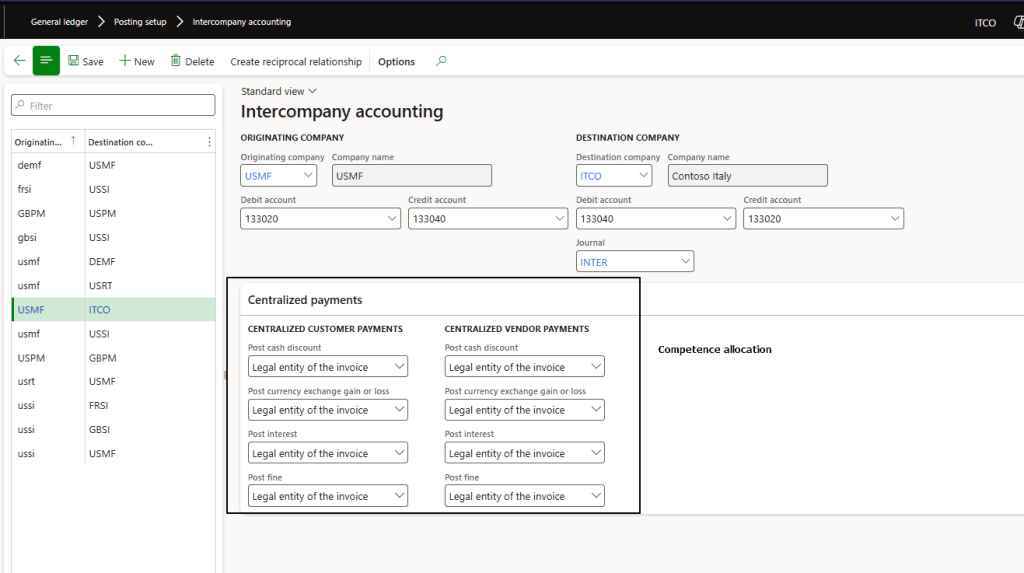The height and width of the screenshot is (573, 1024).
Task: Open grid column options three-dot icon
Action: tap(209, 142)
